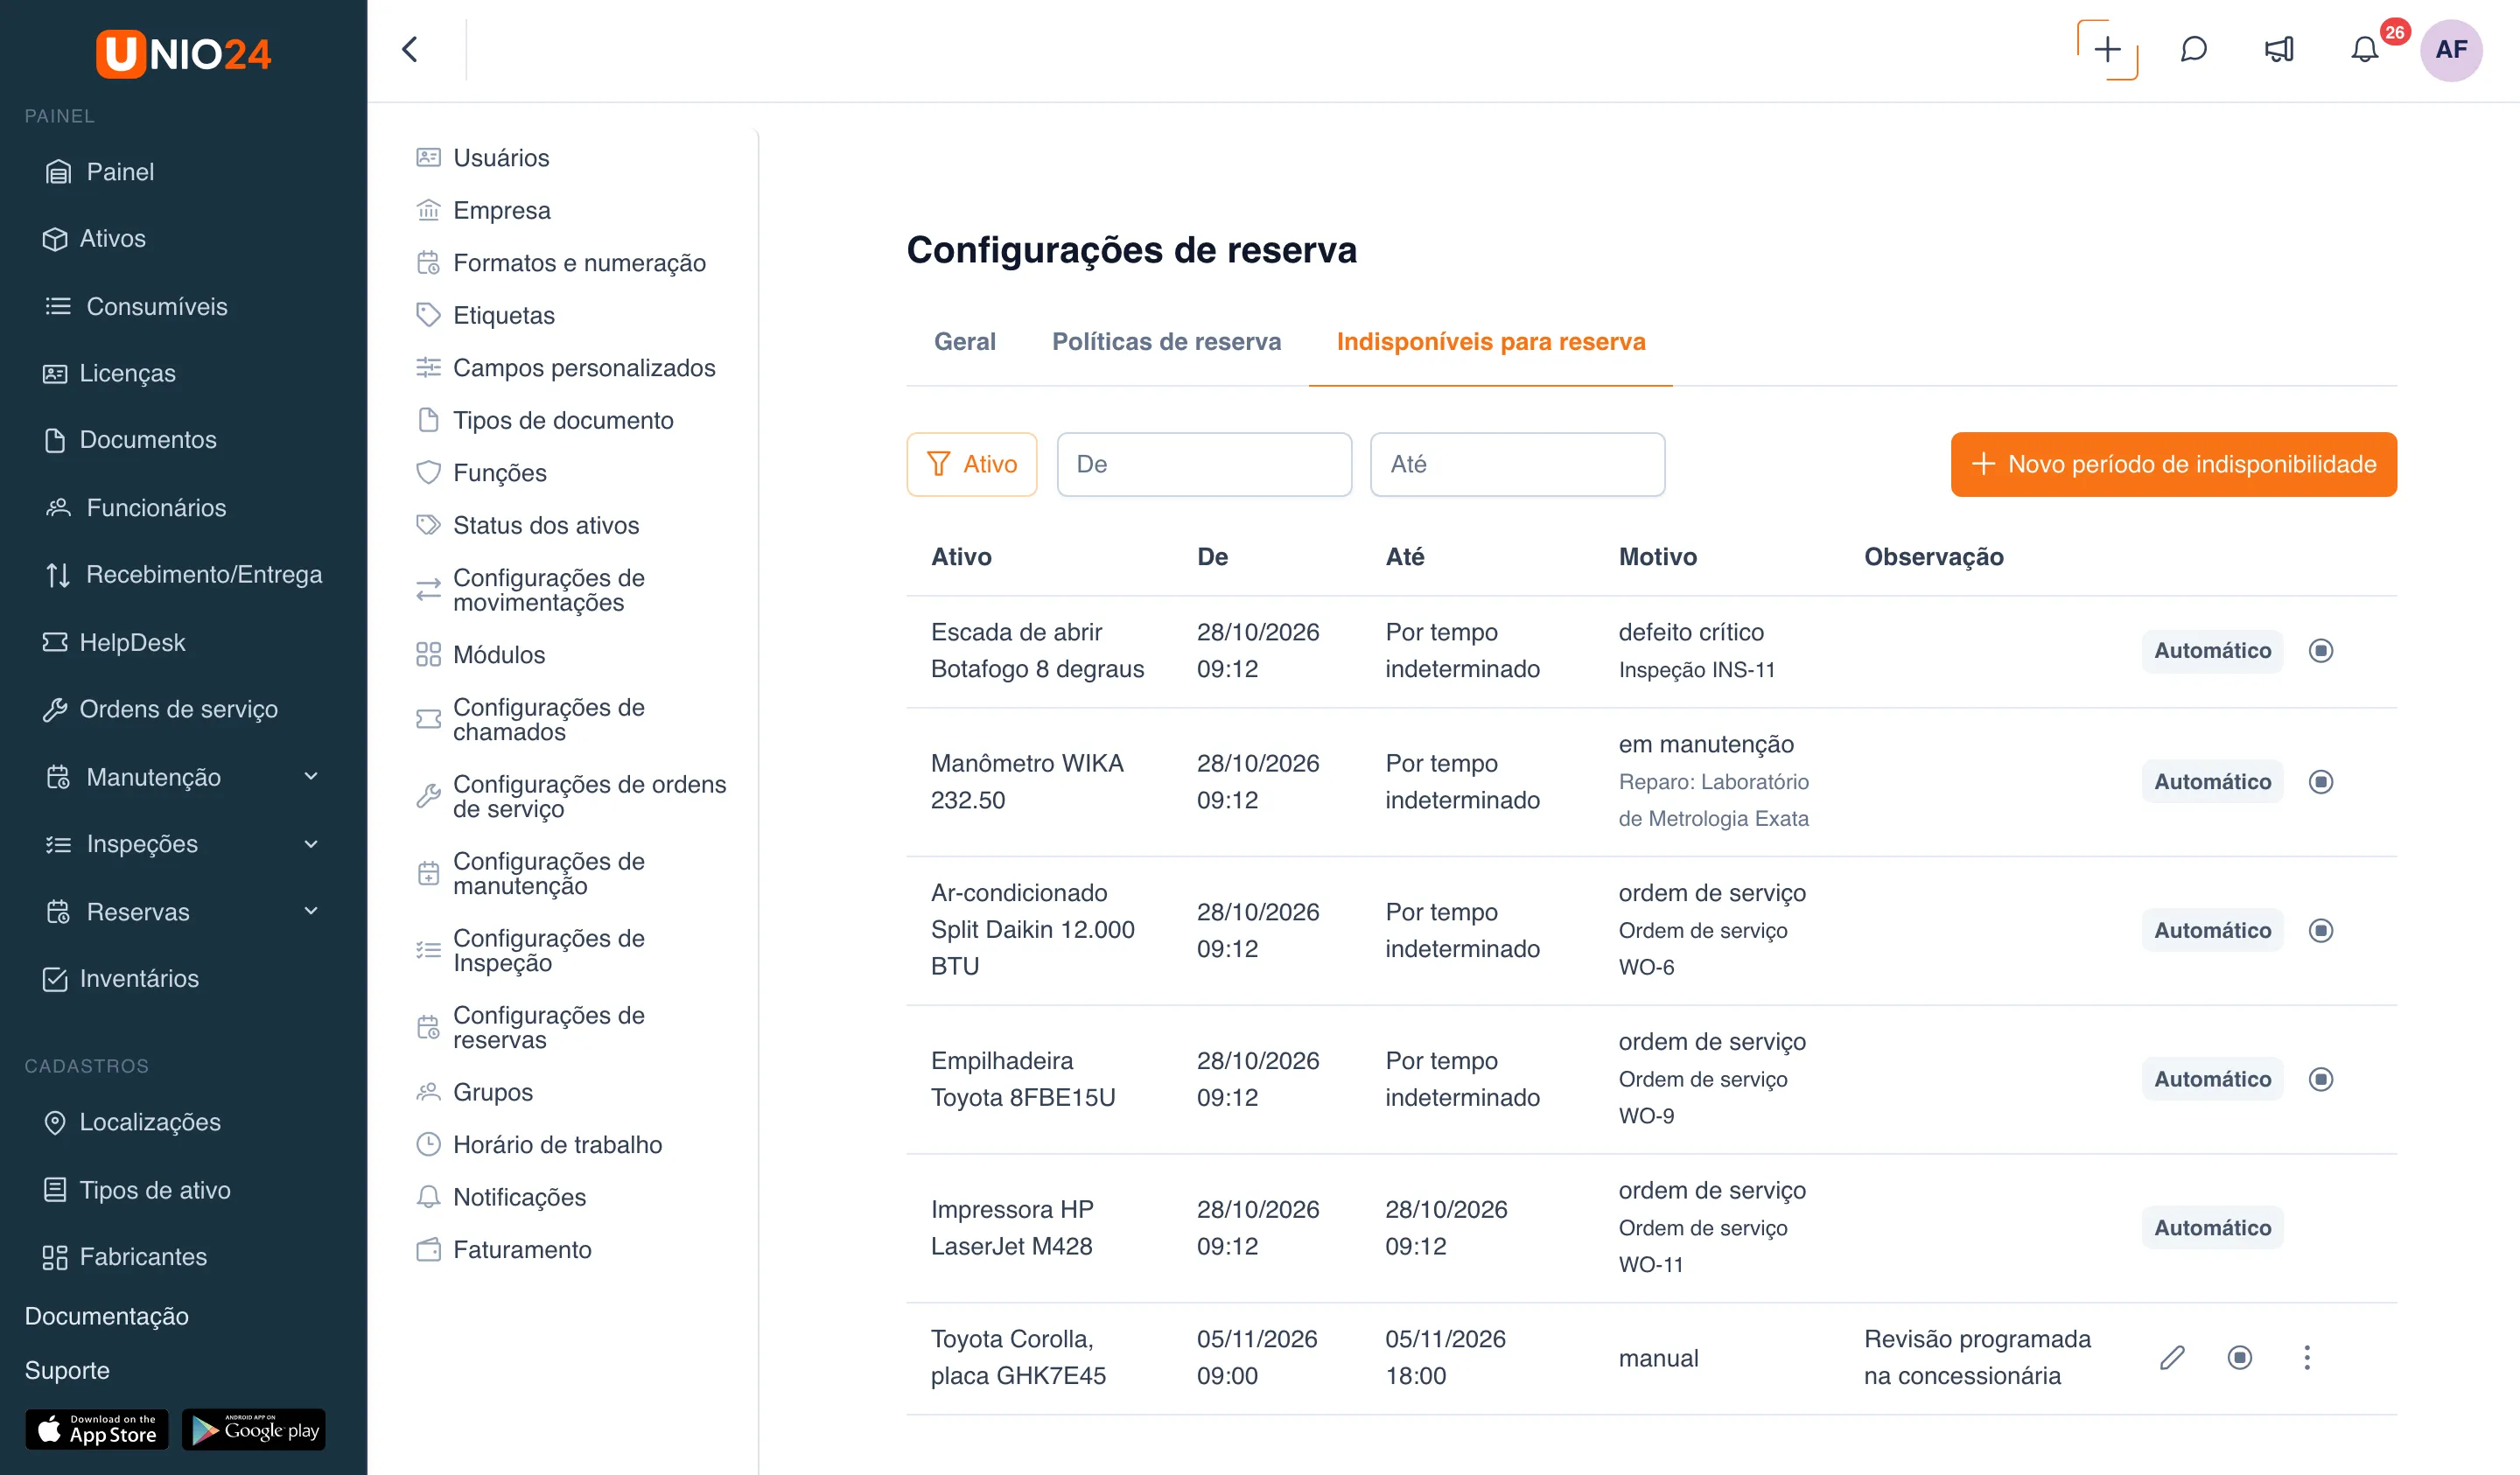
Task: Switch to the Geral tab
Action: coord(965,342)
